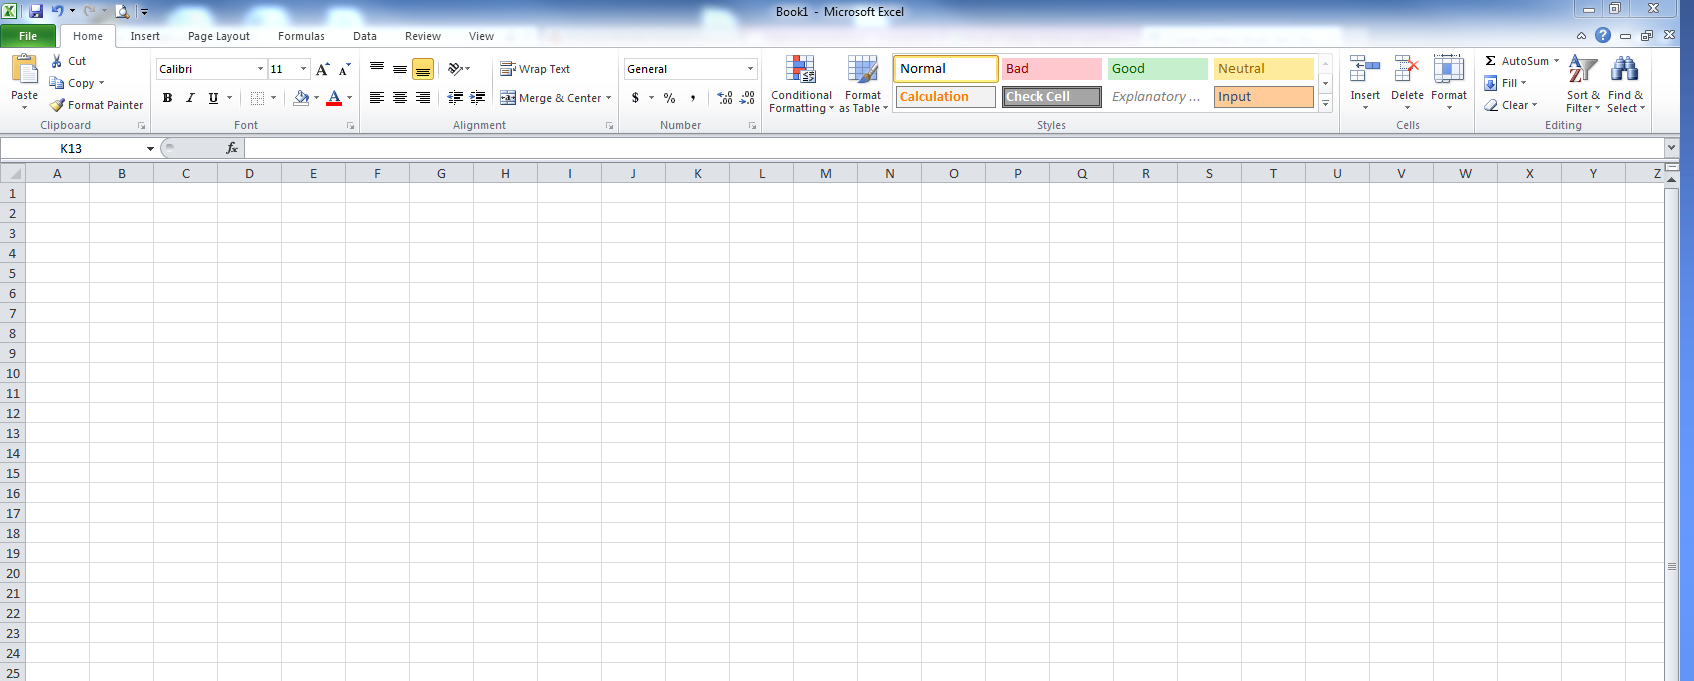
Task: Toggle Bold formatting
Action: pyautogui.click(x=167, y=98)
